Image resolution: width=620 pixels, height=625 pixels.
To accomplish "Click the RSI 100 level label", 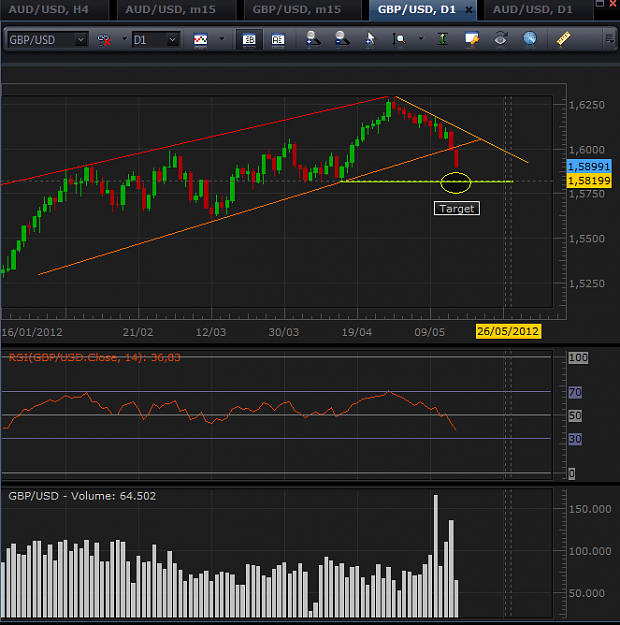I will click(x=578, y=358).
